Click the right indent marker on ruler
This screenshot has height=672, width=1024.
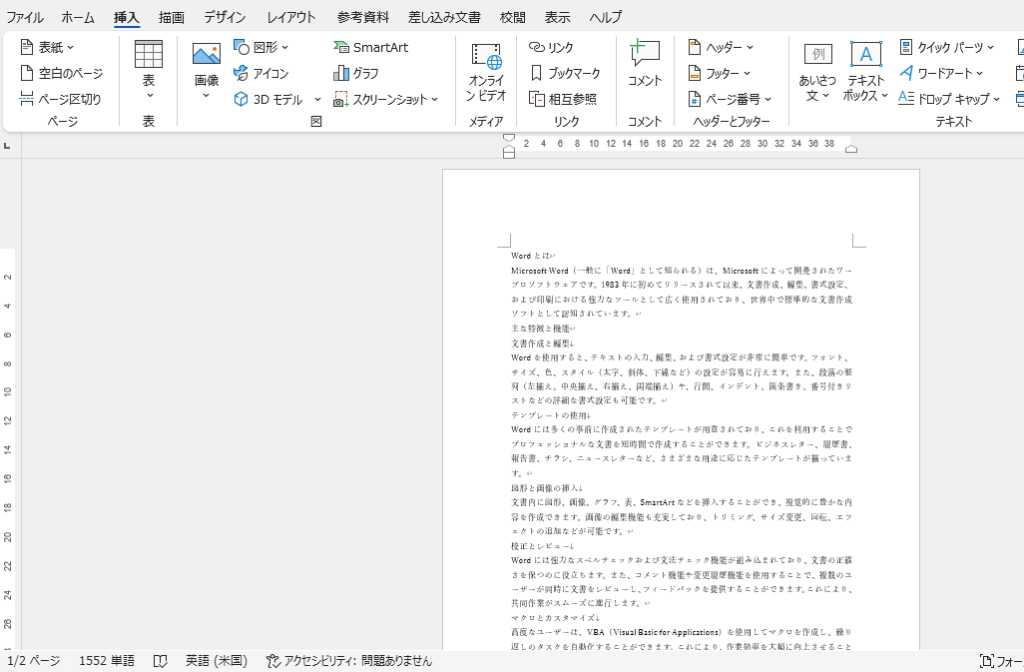(851, 149)
